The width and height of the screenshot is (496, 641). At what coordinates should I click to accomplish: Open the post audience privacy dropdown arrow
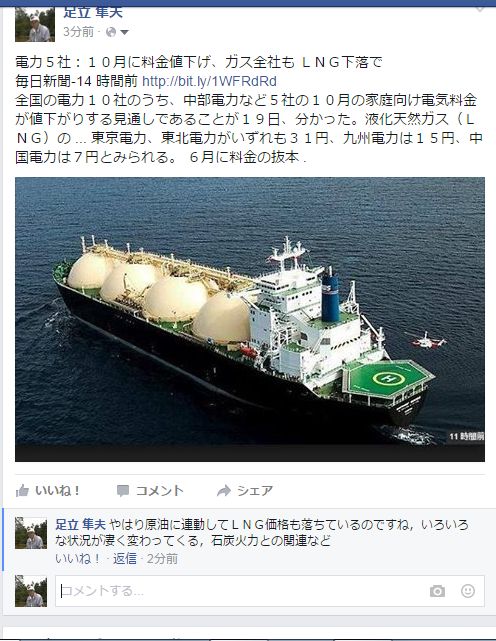pos(124,32)
